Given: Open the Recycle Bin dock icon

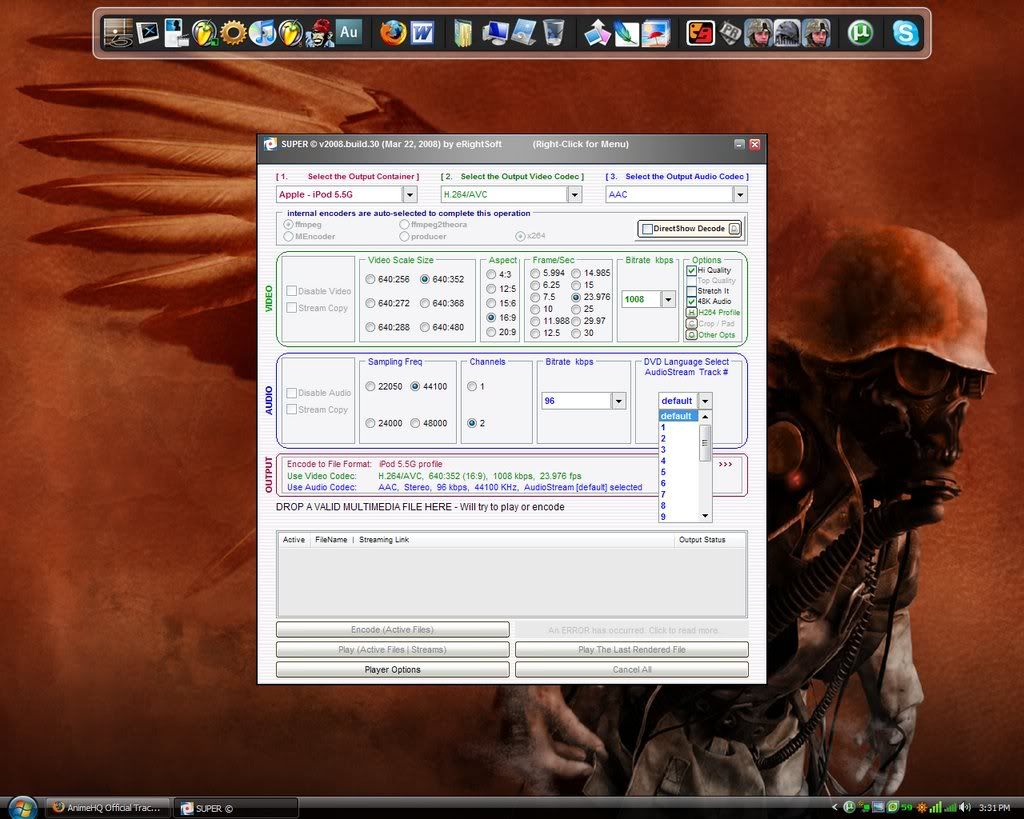Looking at the screenshot, I should pyautogui.click(x=553, y=32).
